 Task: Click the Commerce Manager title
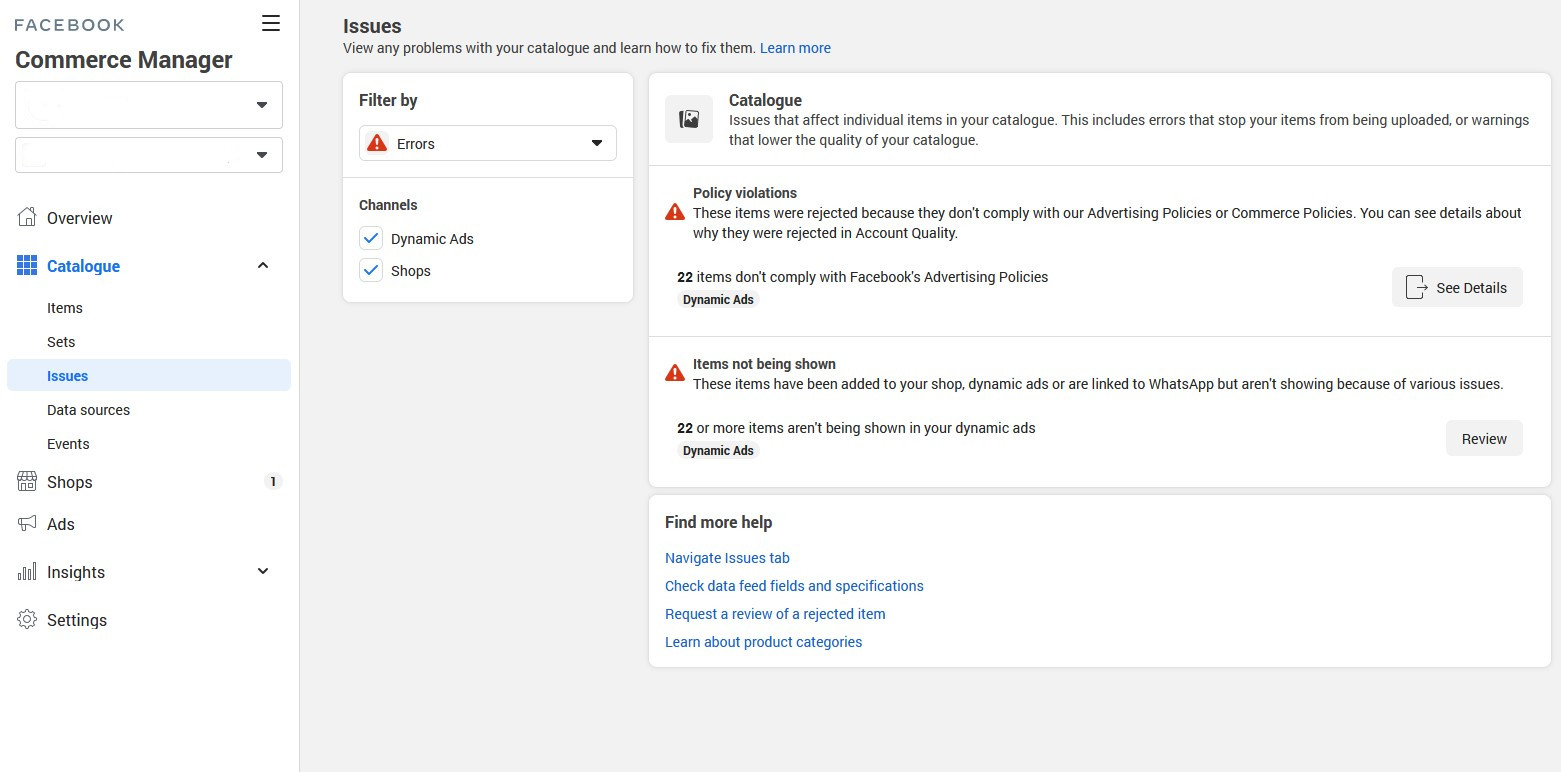[124, 60]
